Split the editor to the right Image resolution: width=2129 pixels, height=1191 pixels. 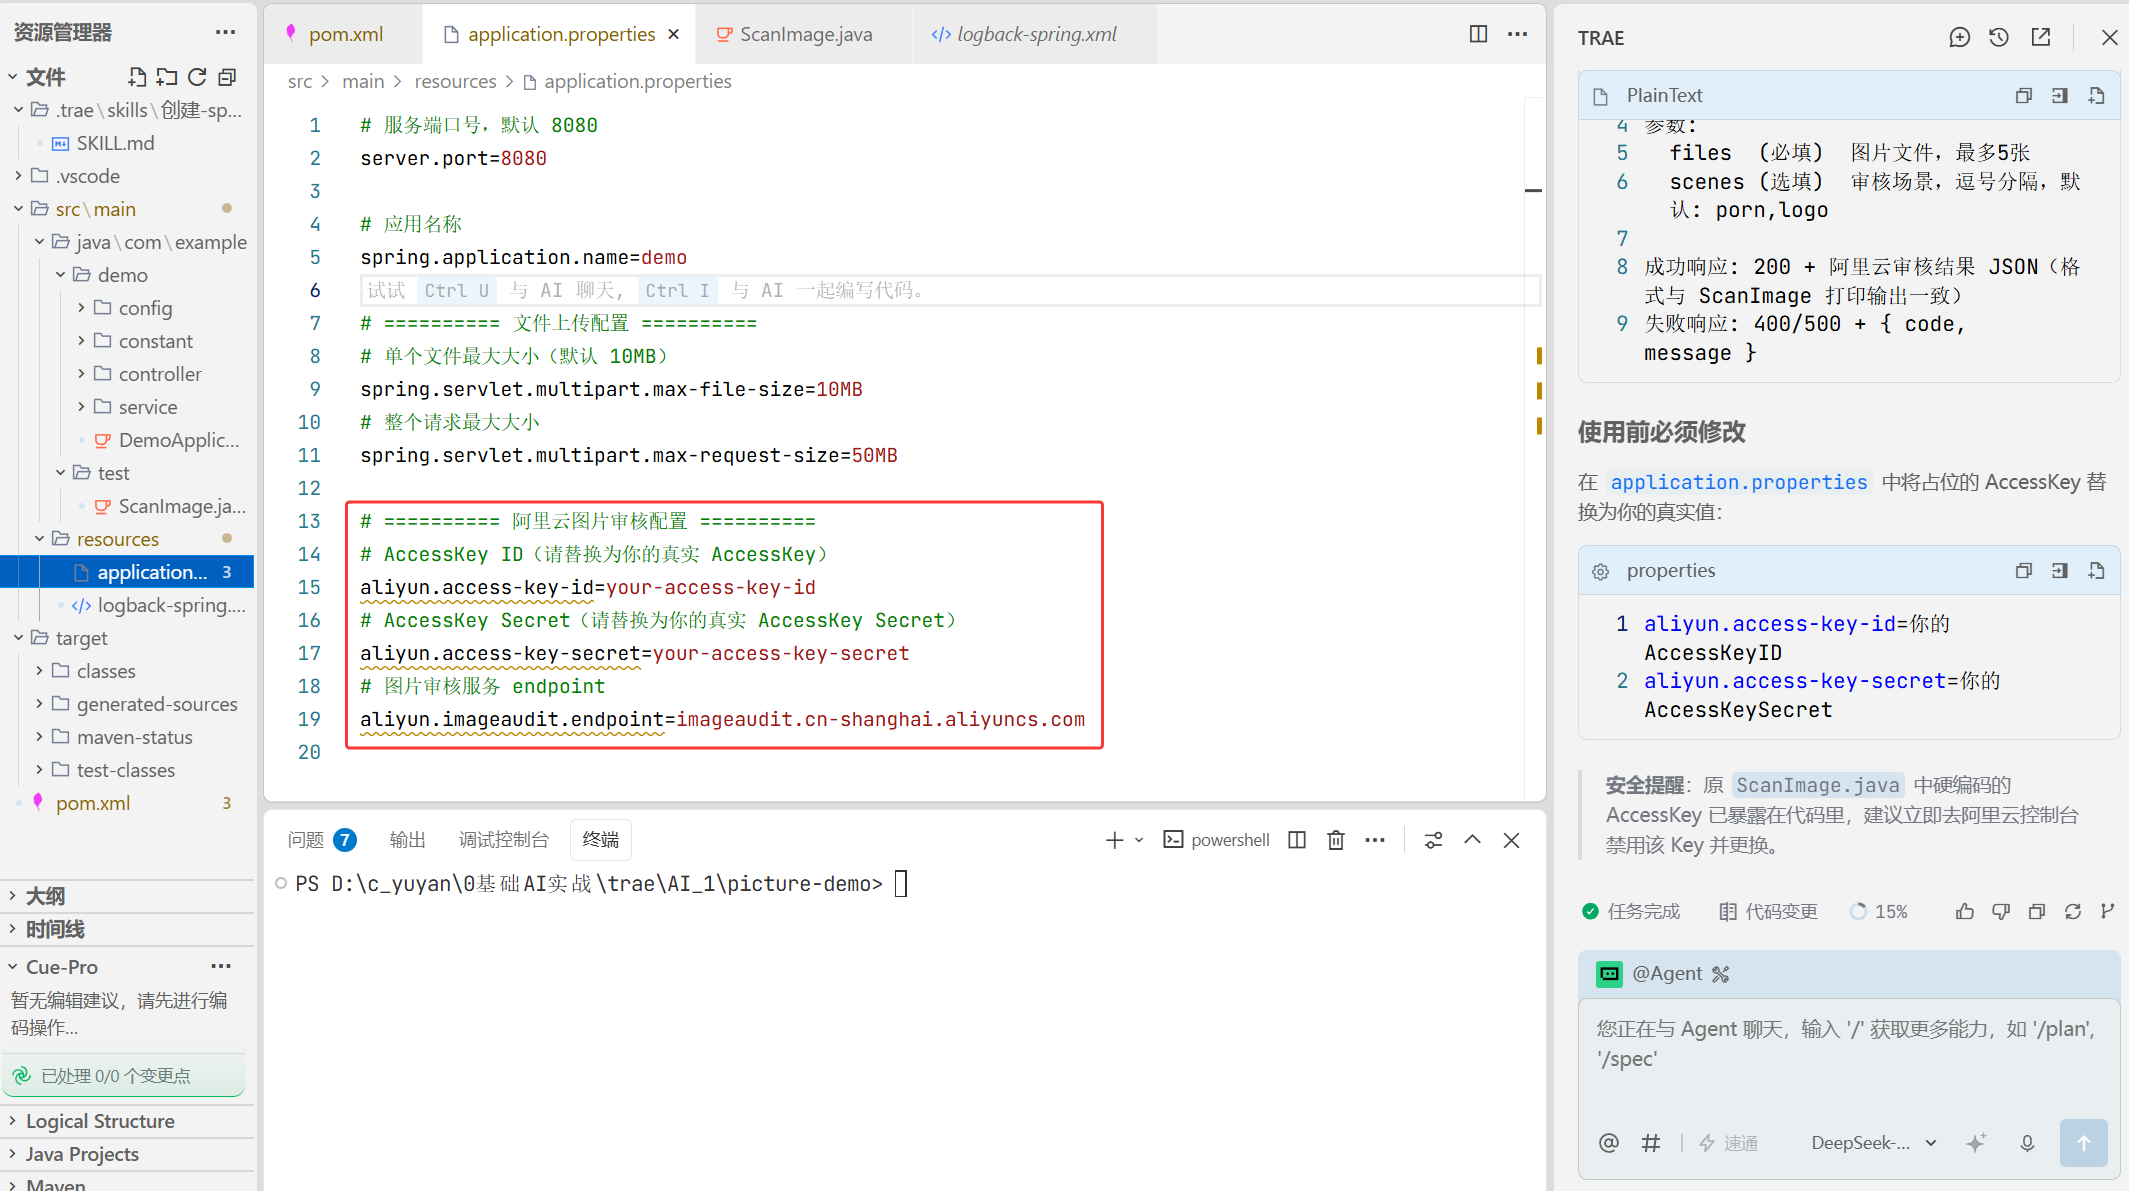point(1478,34)
